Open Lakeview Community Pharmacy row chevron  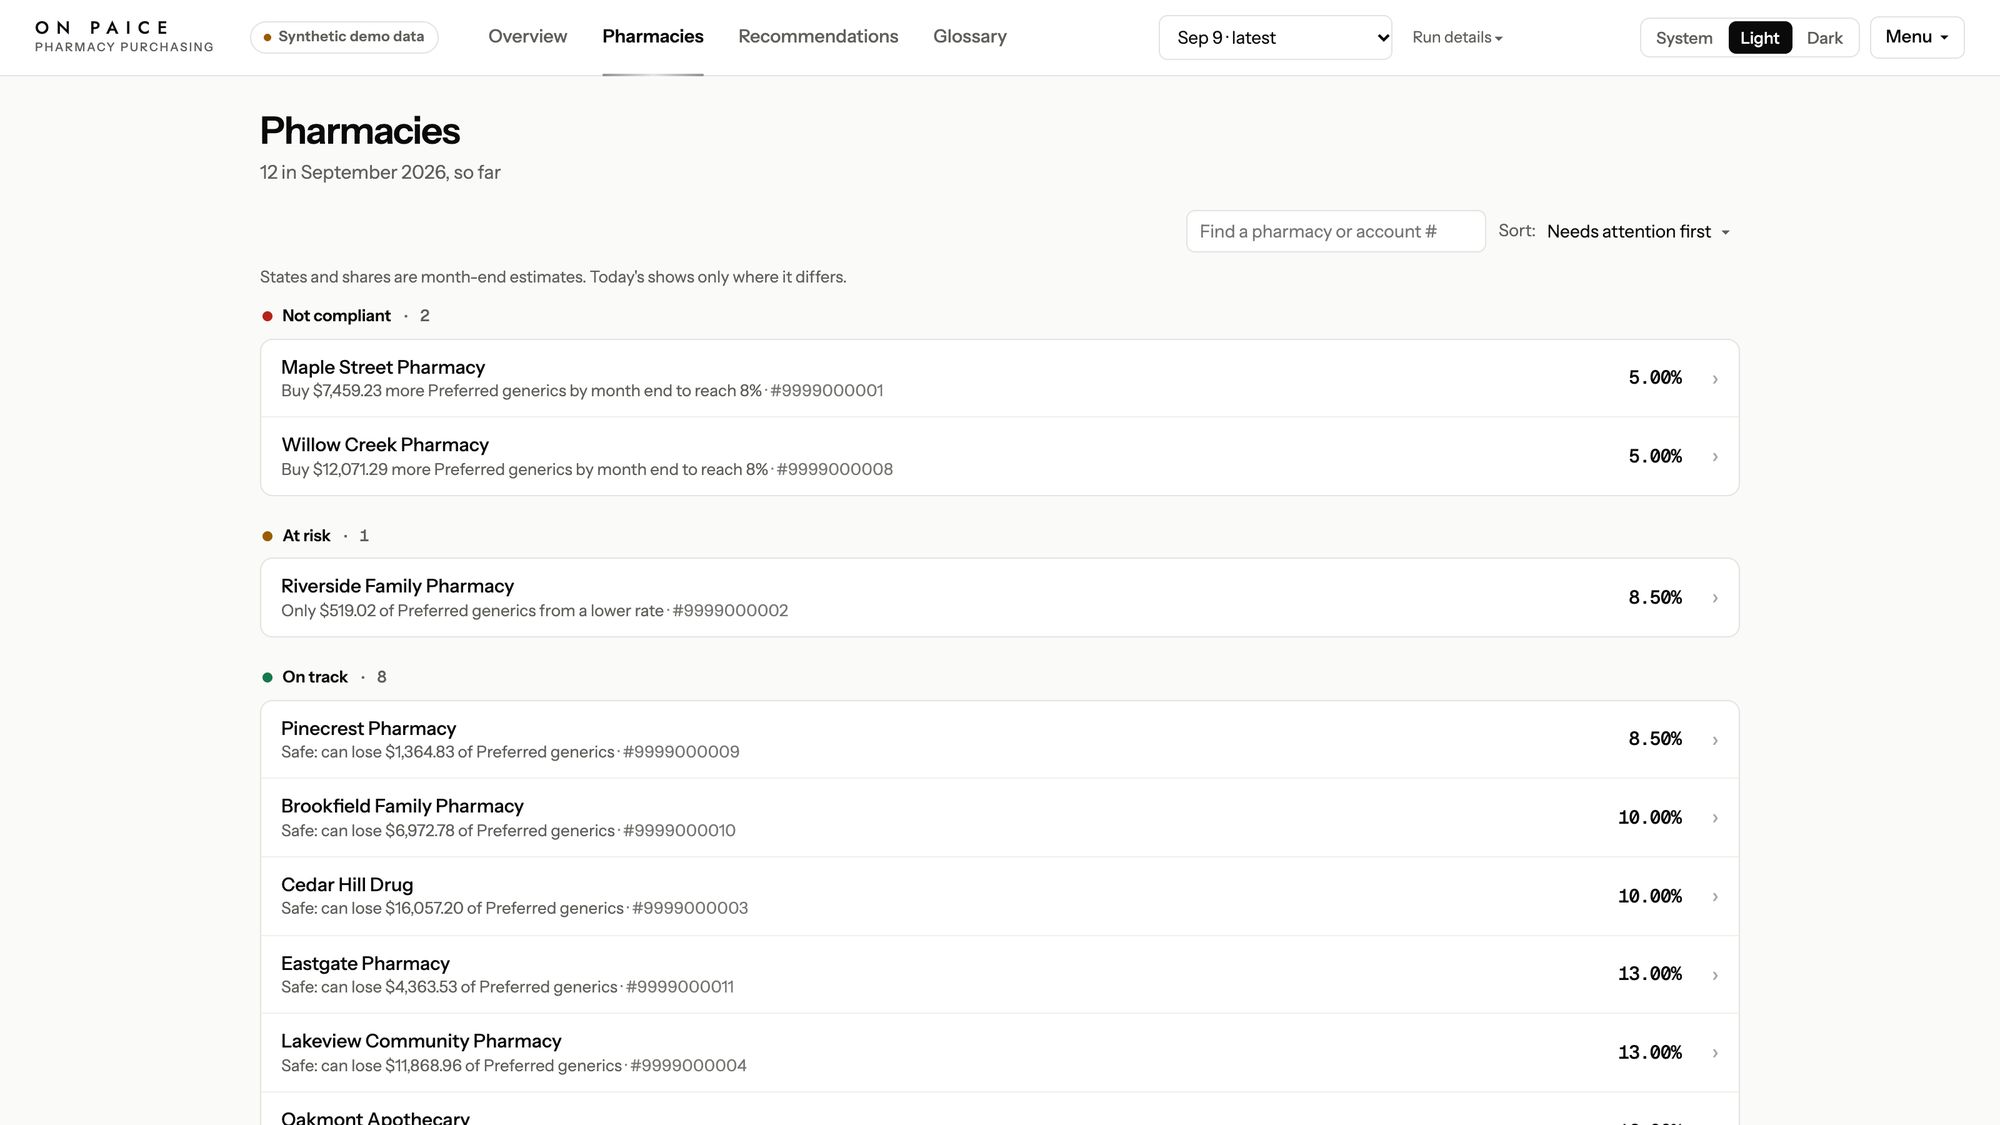pyautogui.click(x=1715, y=1053)
